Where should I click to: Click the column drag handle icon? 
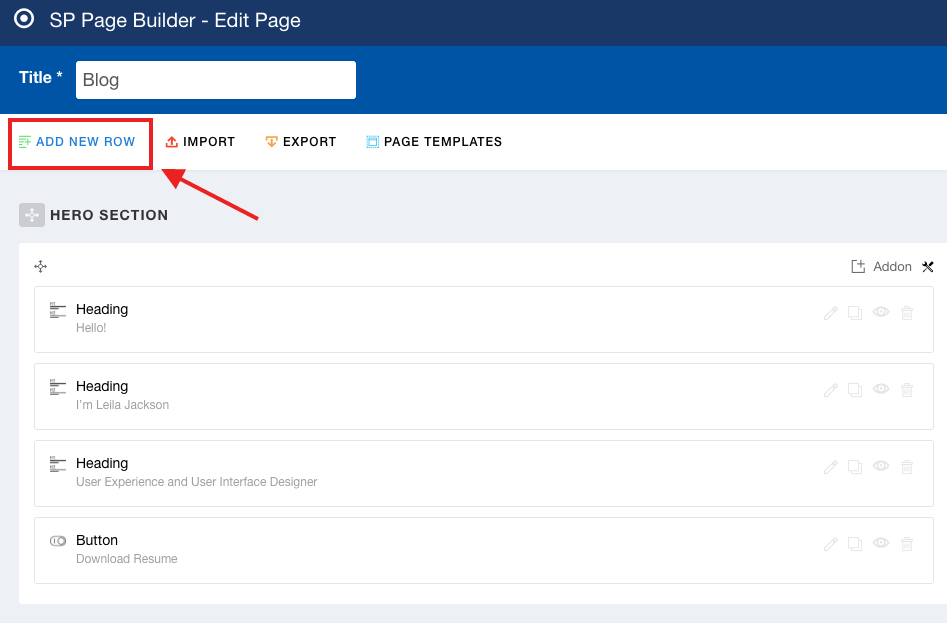[41, 267]
